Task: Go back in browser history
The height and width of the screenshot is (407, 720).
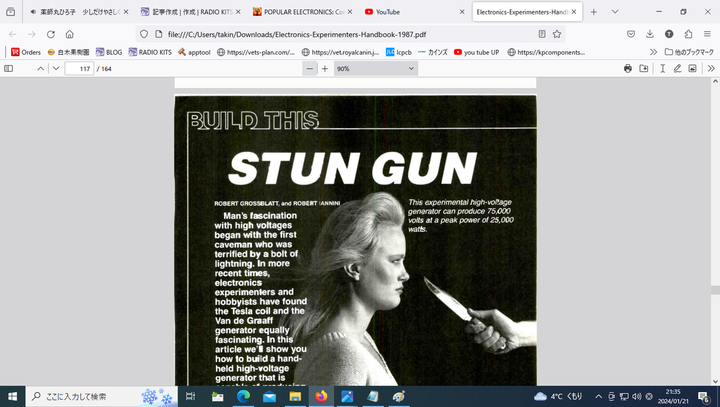Action: point(13,34)
